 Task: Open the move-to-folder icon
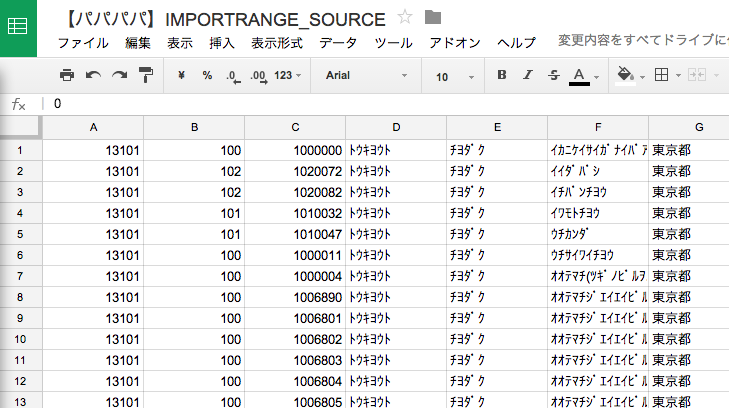[433, 17]
